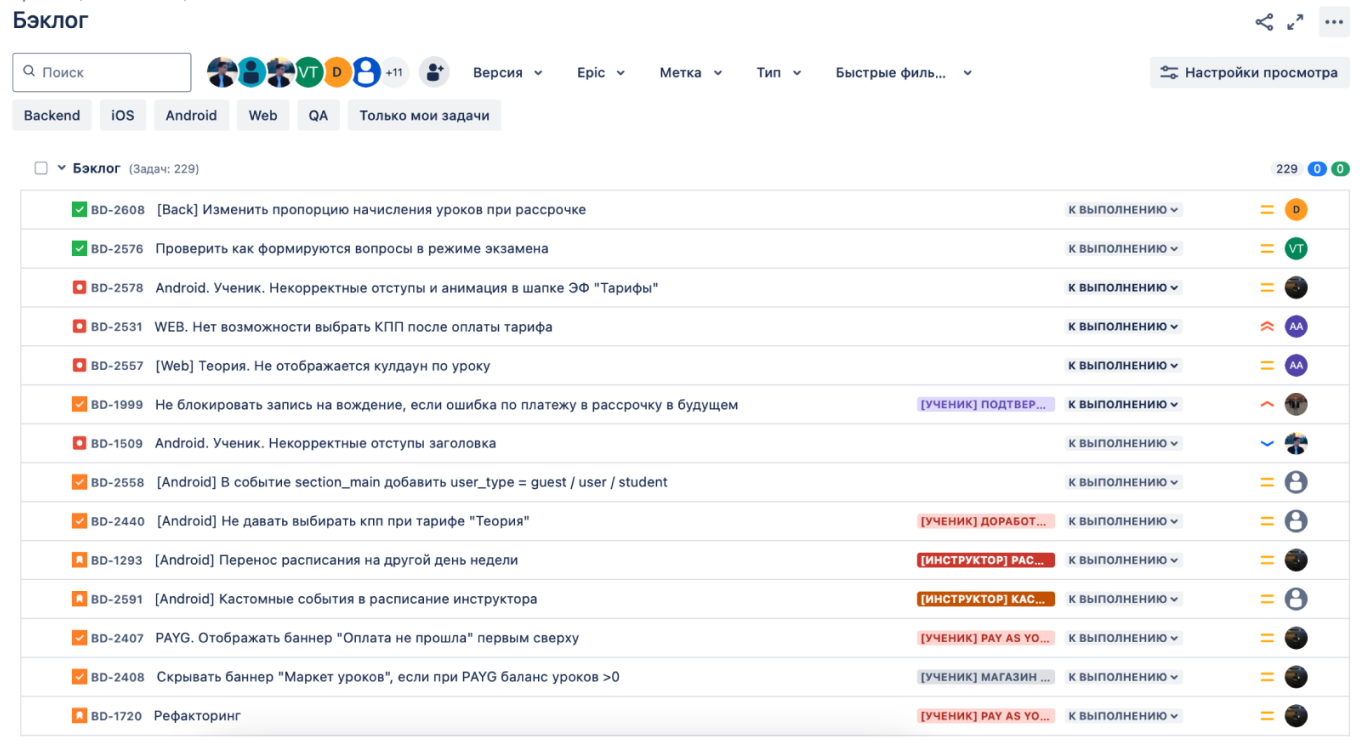Click the assignee avatar D on BD-2608
Viewport: 1360px width, 756px height.
[1296, 210]
